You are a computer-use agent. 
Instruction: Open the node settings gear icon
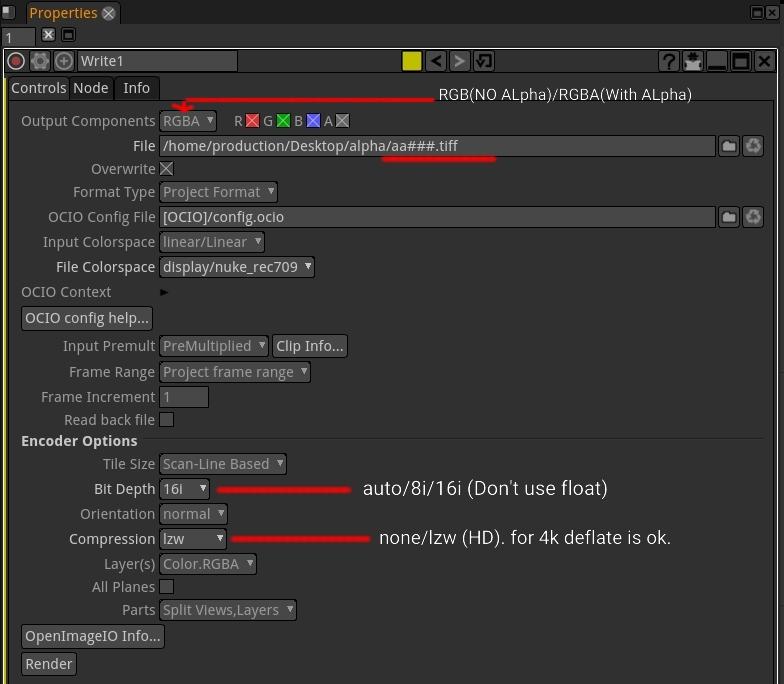tap(40, 61)
